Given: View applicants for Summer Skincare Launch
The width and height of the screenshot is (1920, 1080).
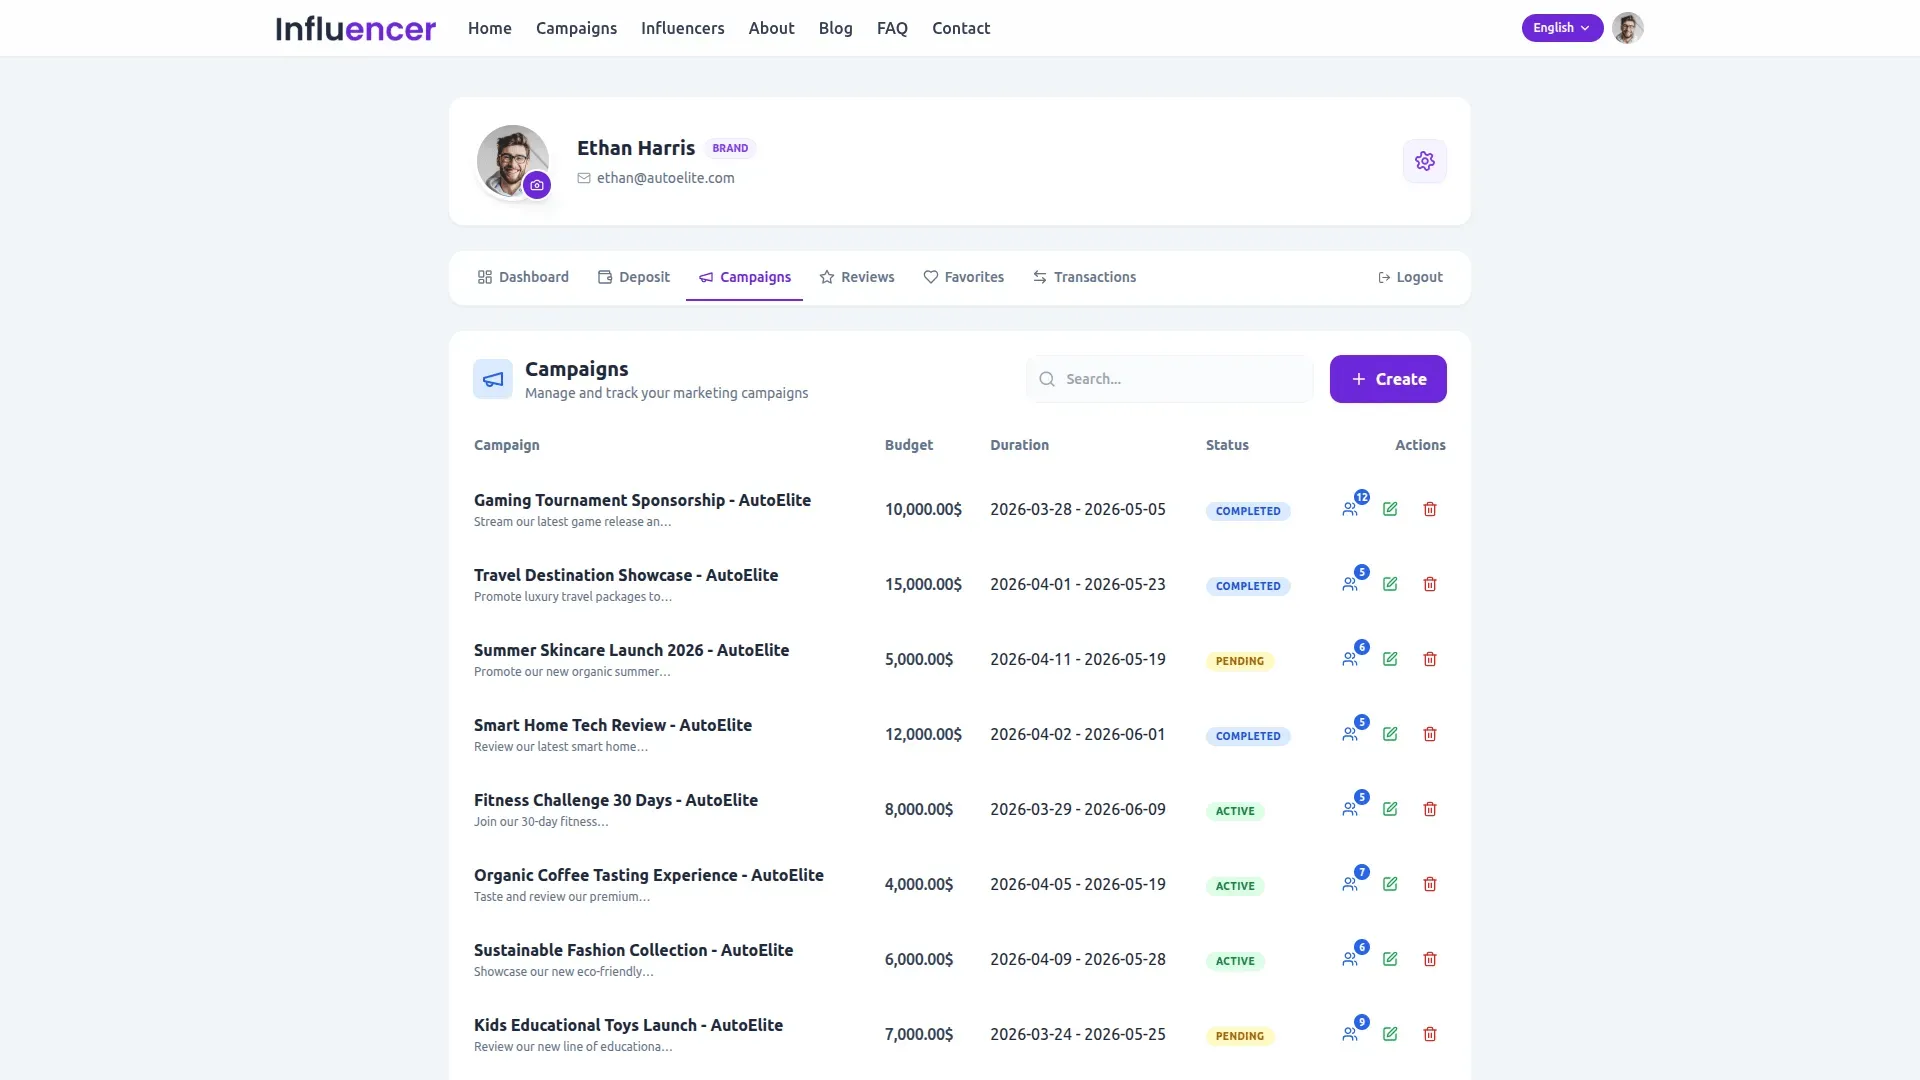Looking at the screenshot, I should click(x=1350, y=659).
